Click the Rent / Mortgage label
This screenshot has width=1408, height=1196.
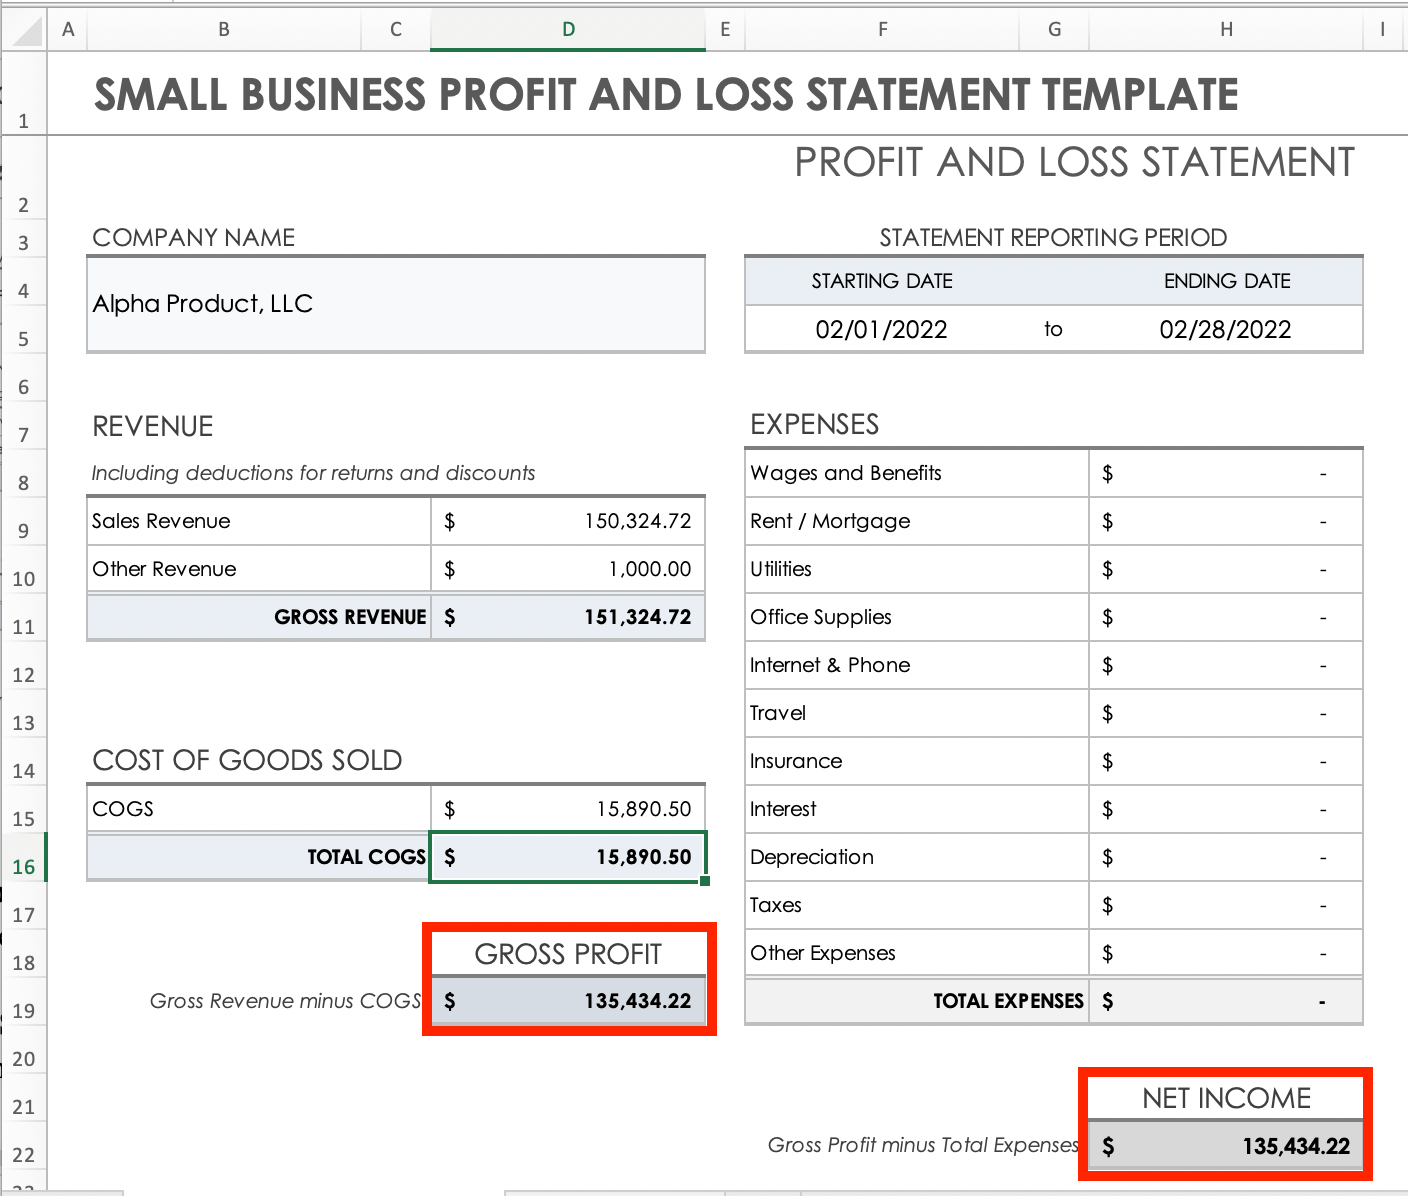pos(830,521)
